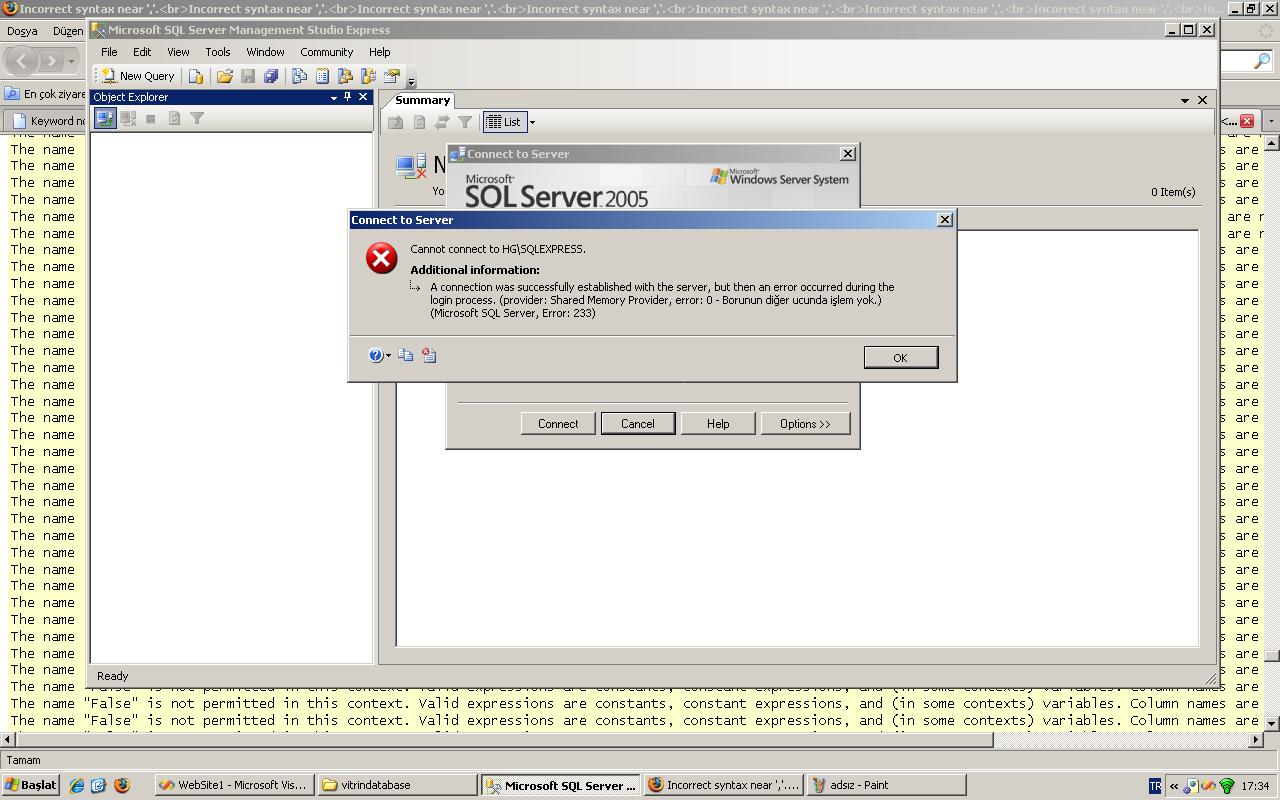Click the Başlat start button
Viewport: 1280px width, 800px height.
[x=30, y=785]
